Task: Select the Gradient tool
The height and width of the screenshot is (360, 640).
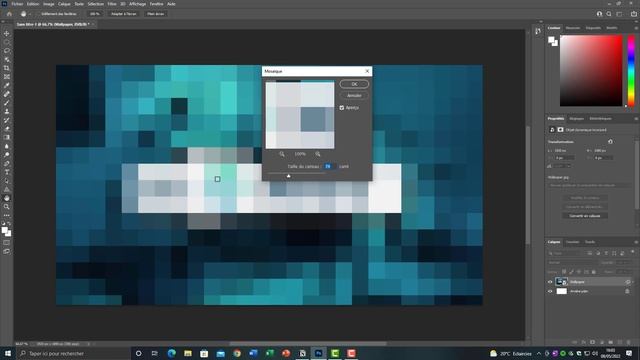Action: 7,137
